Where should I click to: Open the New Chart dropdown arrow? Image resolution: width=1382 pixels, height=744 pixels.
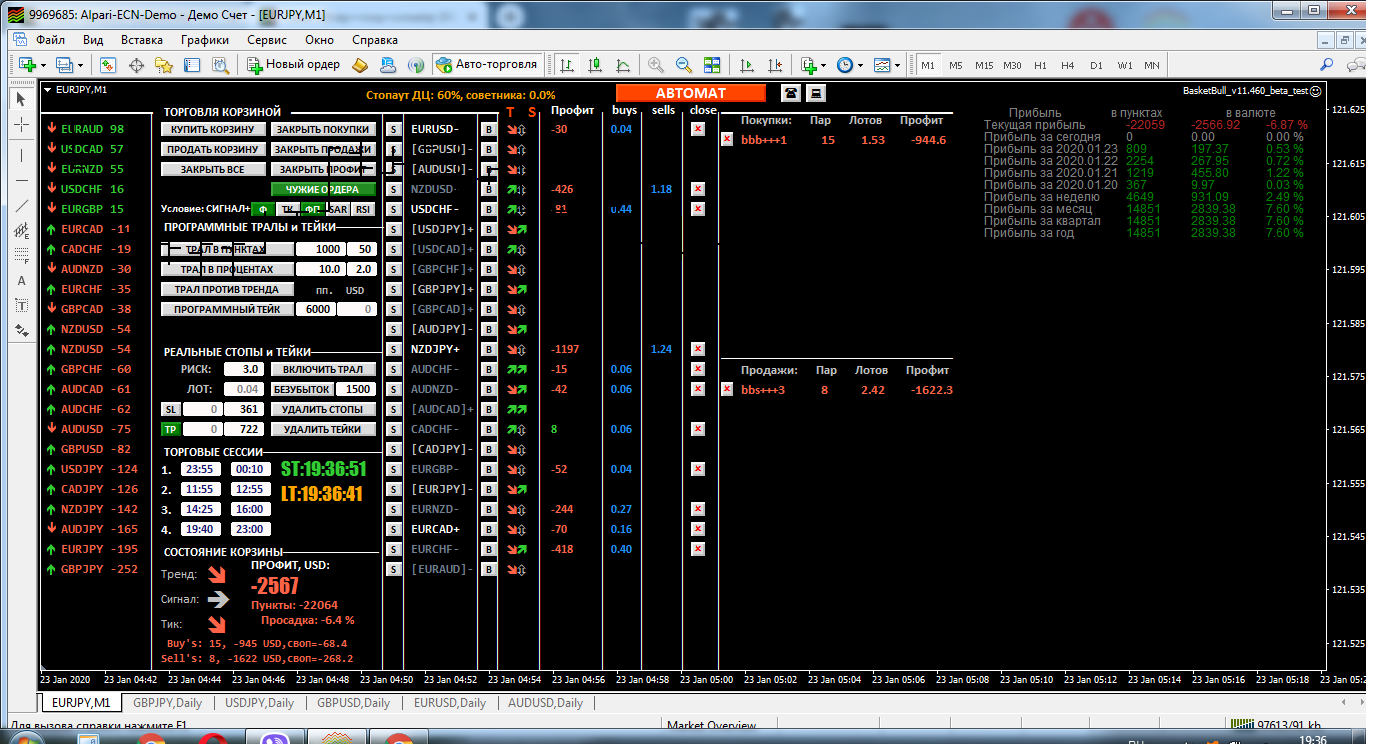click(x=44, y=65)
